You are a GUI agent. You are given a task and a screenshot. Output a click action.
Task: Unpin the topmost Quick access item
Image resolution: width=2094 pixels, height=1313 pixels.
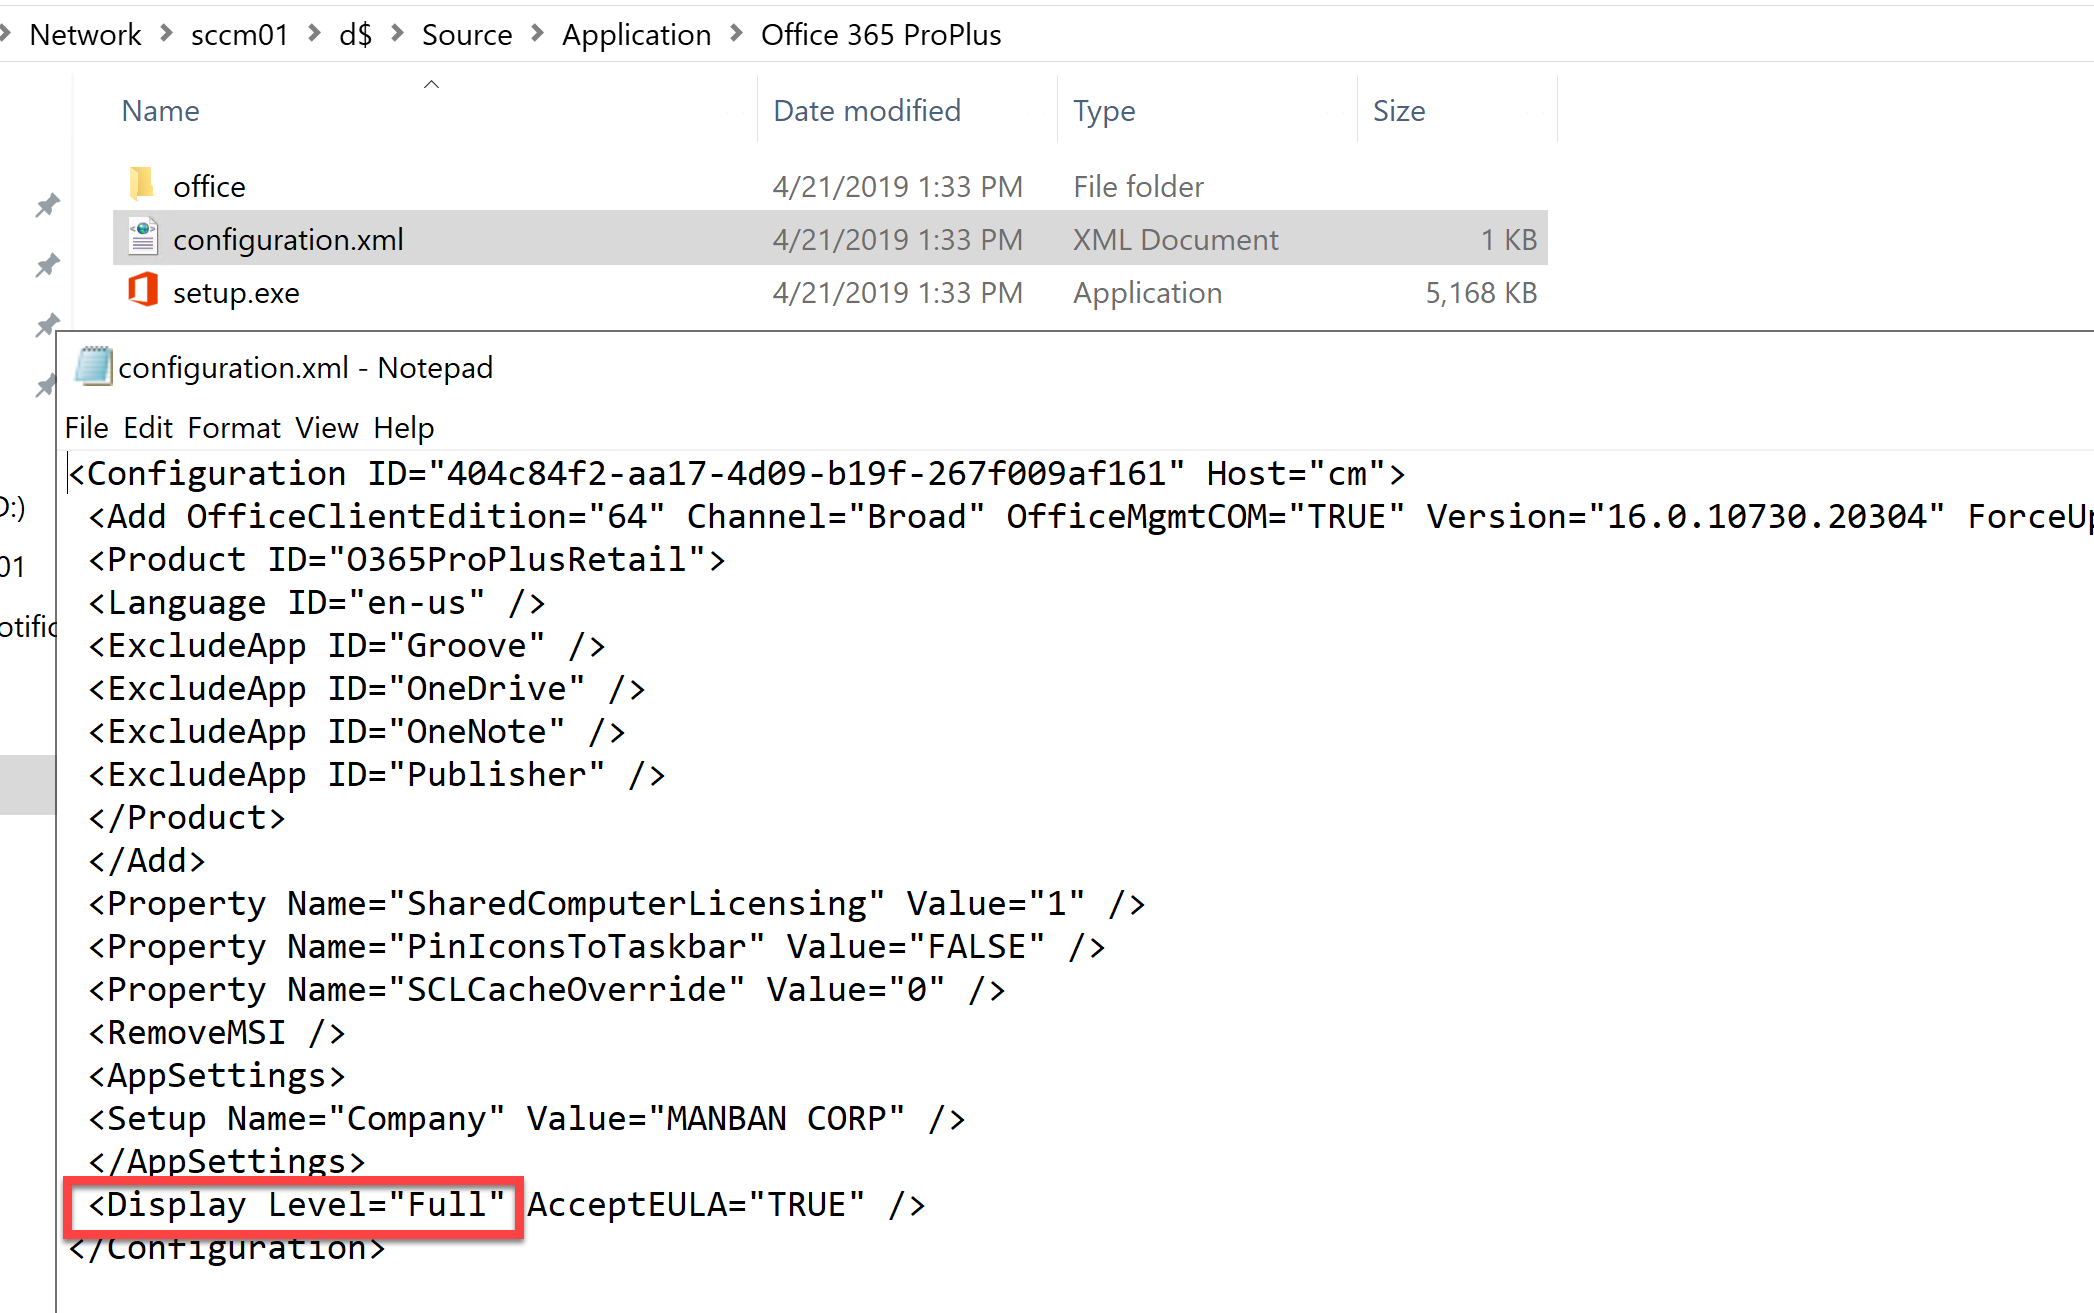46,205
